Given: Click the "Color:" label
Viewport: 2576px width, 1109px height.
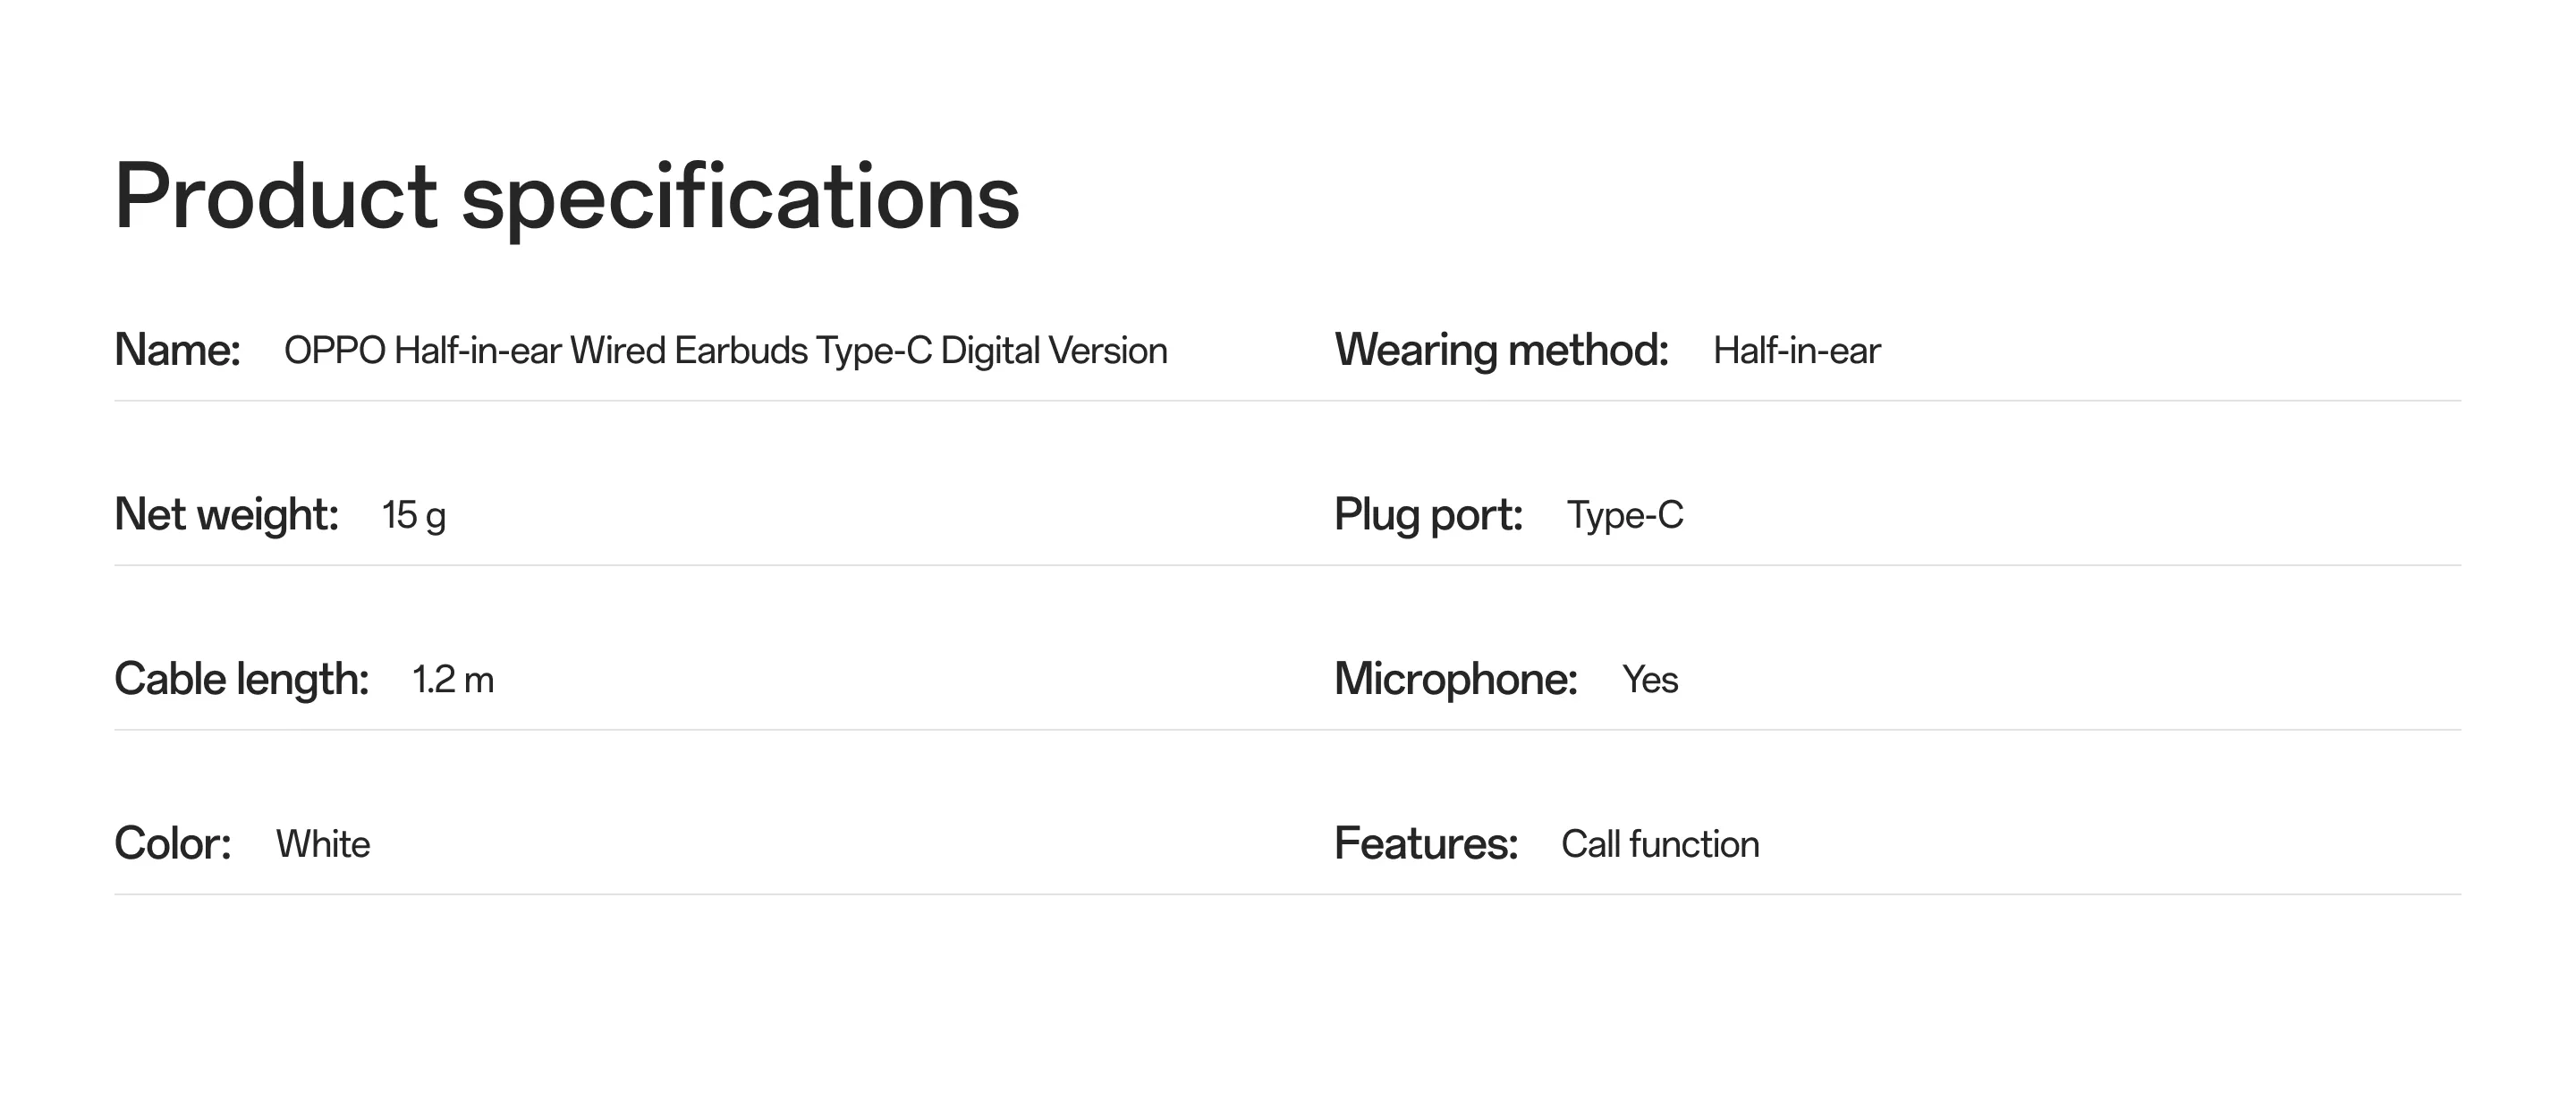Looking at the screenshot, I should click(172, 844).
